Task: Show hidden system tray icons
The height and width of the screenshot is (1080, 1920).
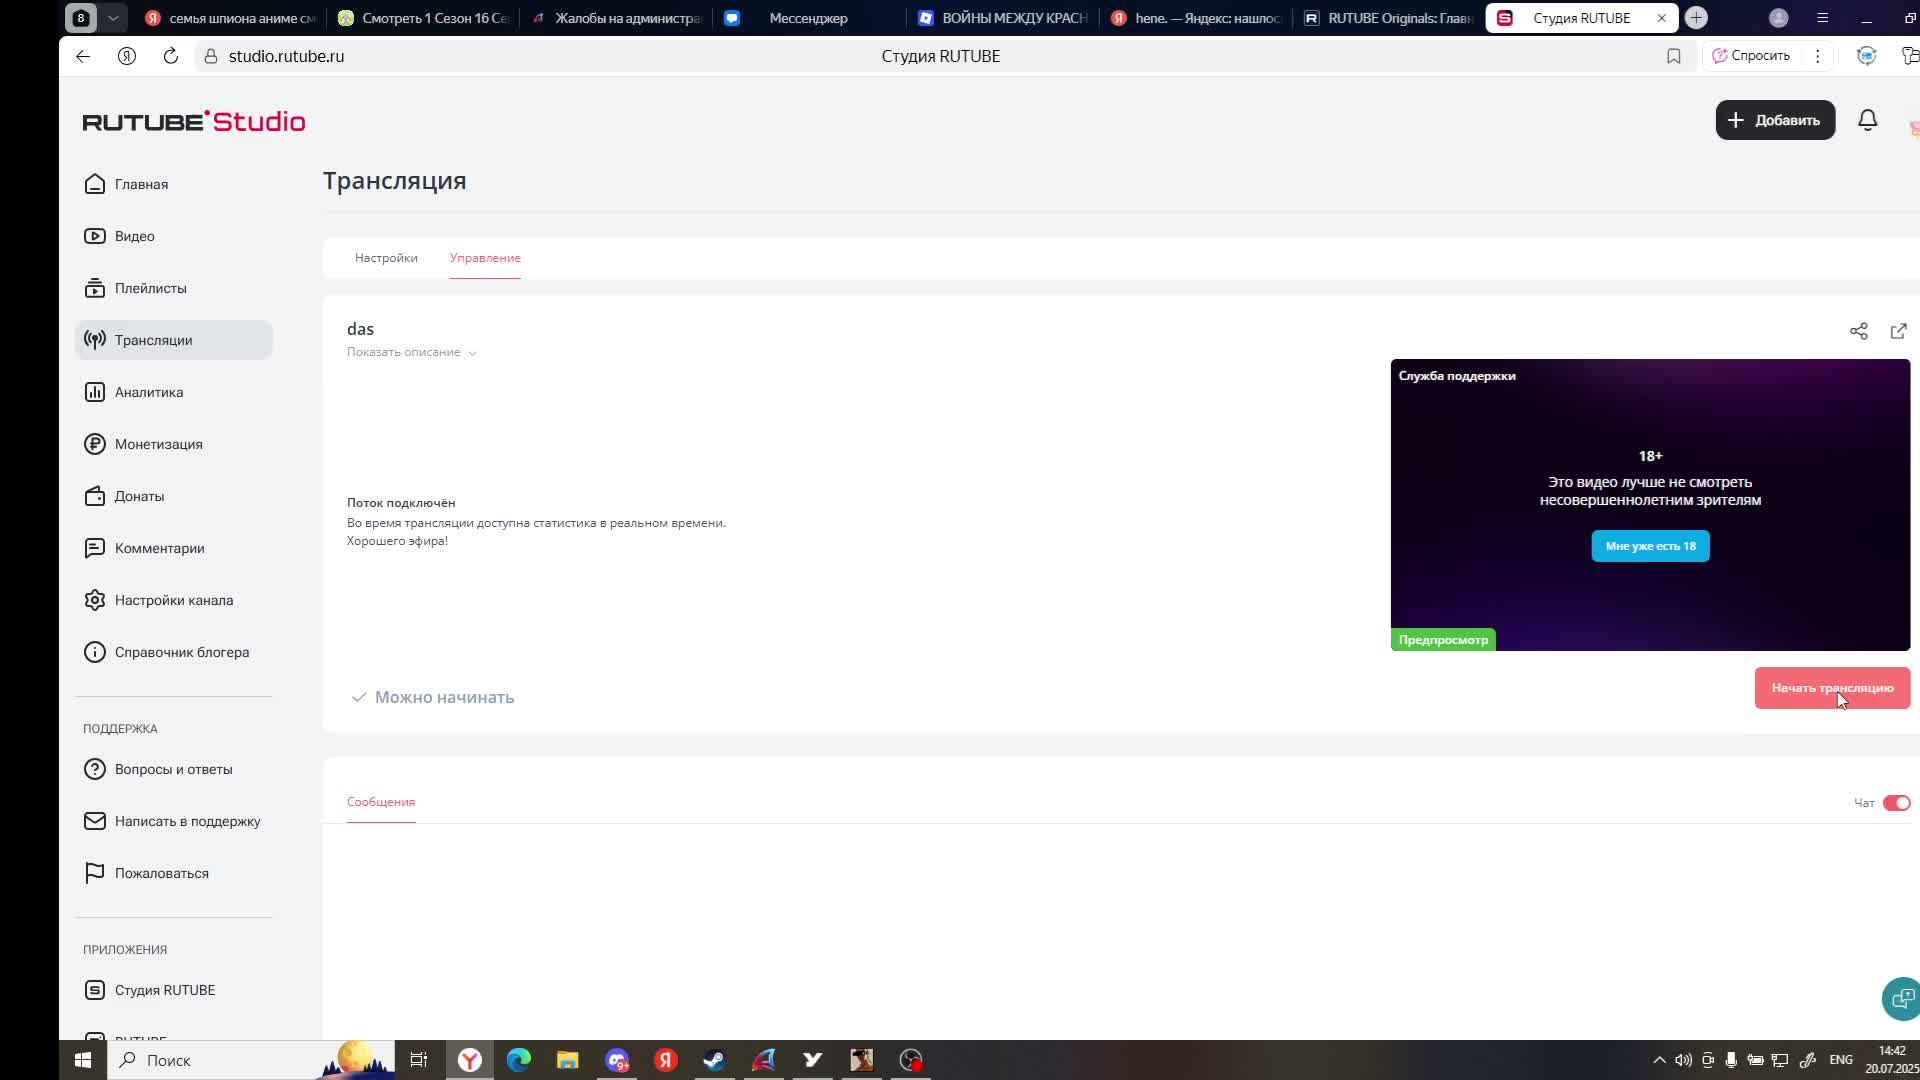Action: click(x=1659, y=1060)
